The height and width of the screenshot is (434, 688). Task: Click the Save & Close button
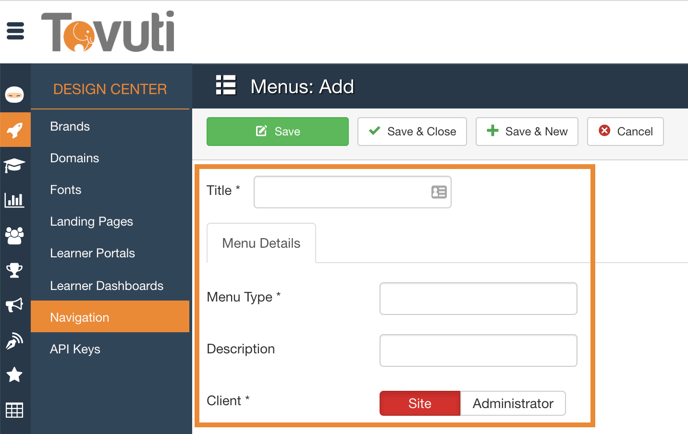coord(412,131)
